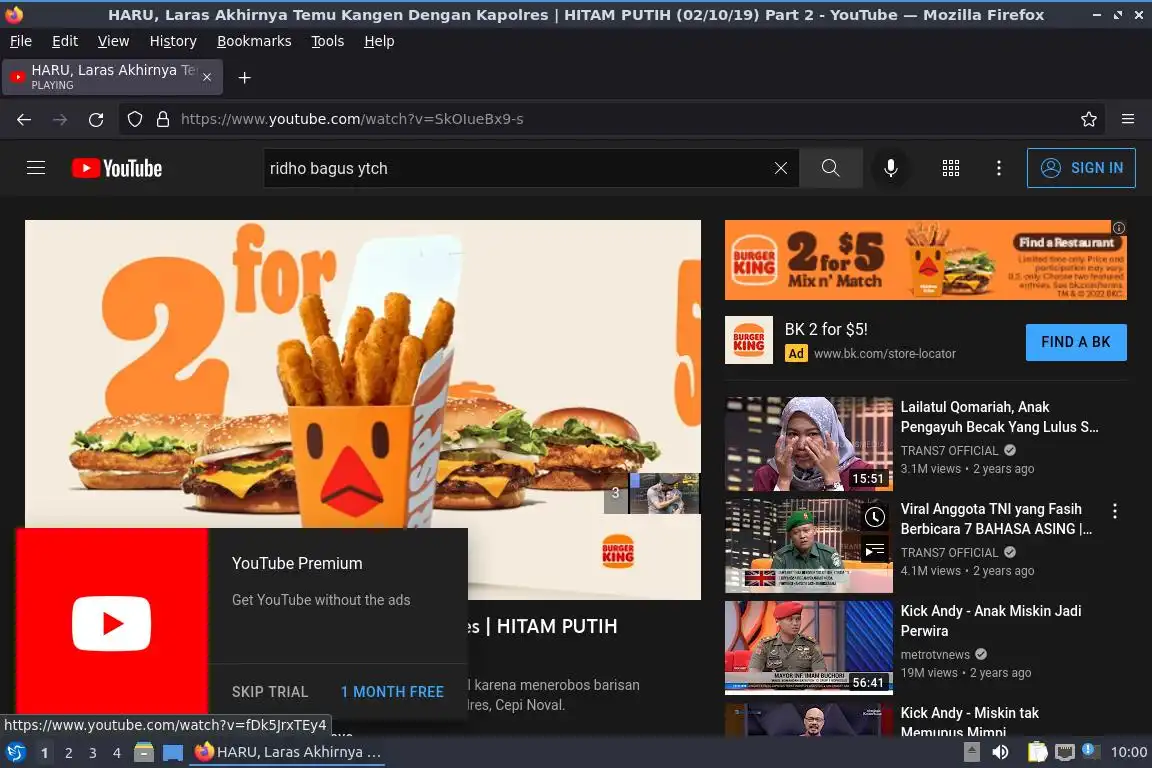The image size is (1152, 768).
Task: Open YouTube apps grid icon
Action: click(951, 168)
